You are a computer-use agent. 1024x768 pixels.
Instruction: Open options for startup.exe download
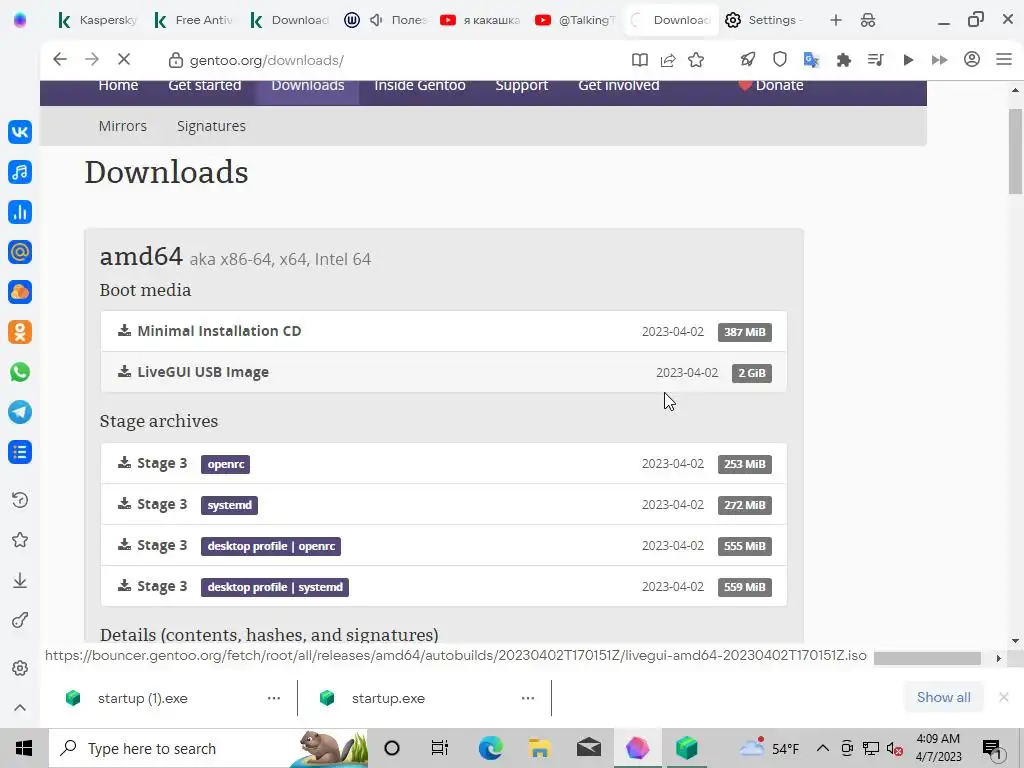pos(528,698)
